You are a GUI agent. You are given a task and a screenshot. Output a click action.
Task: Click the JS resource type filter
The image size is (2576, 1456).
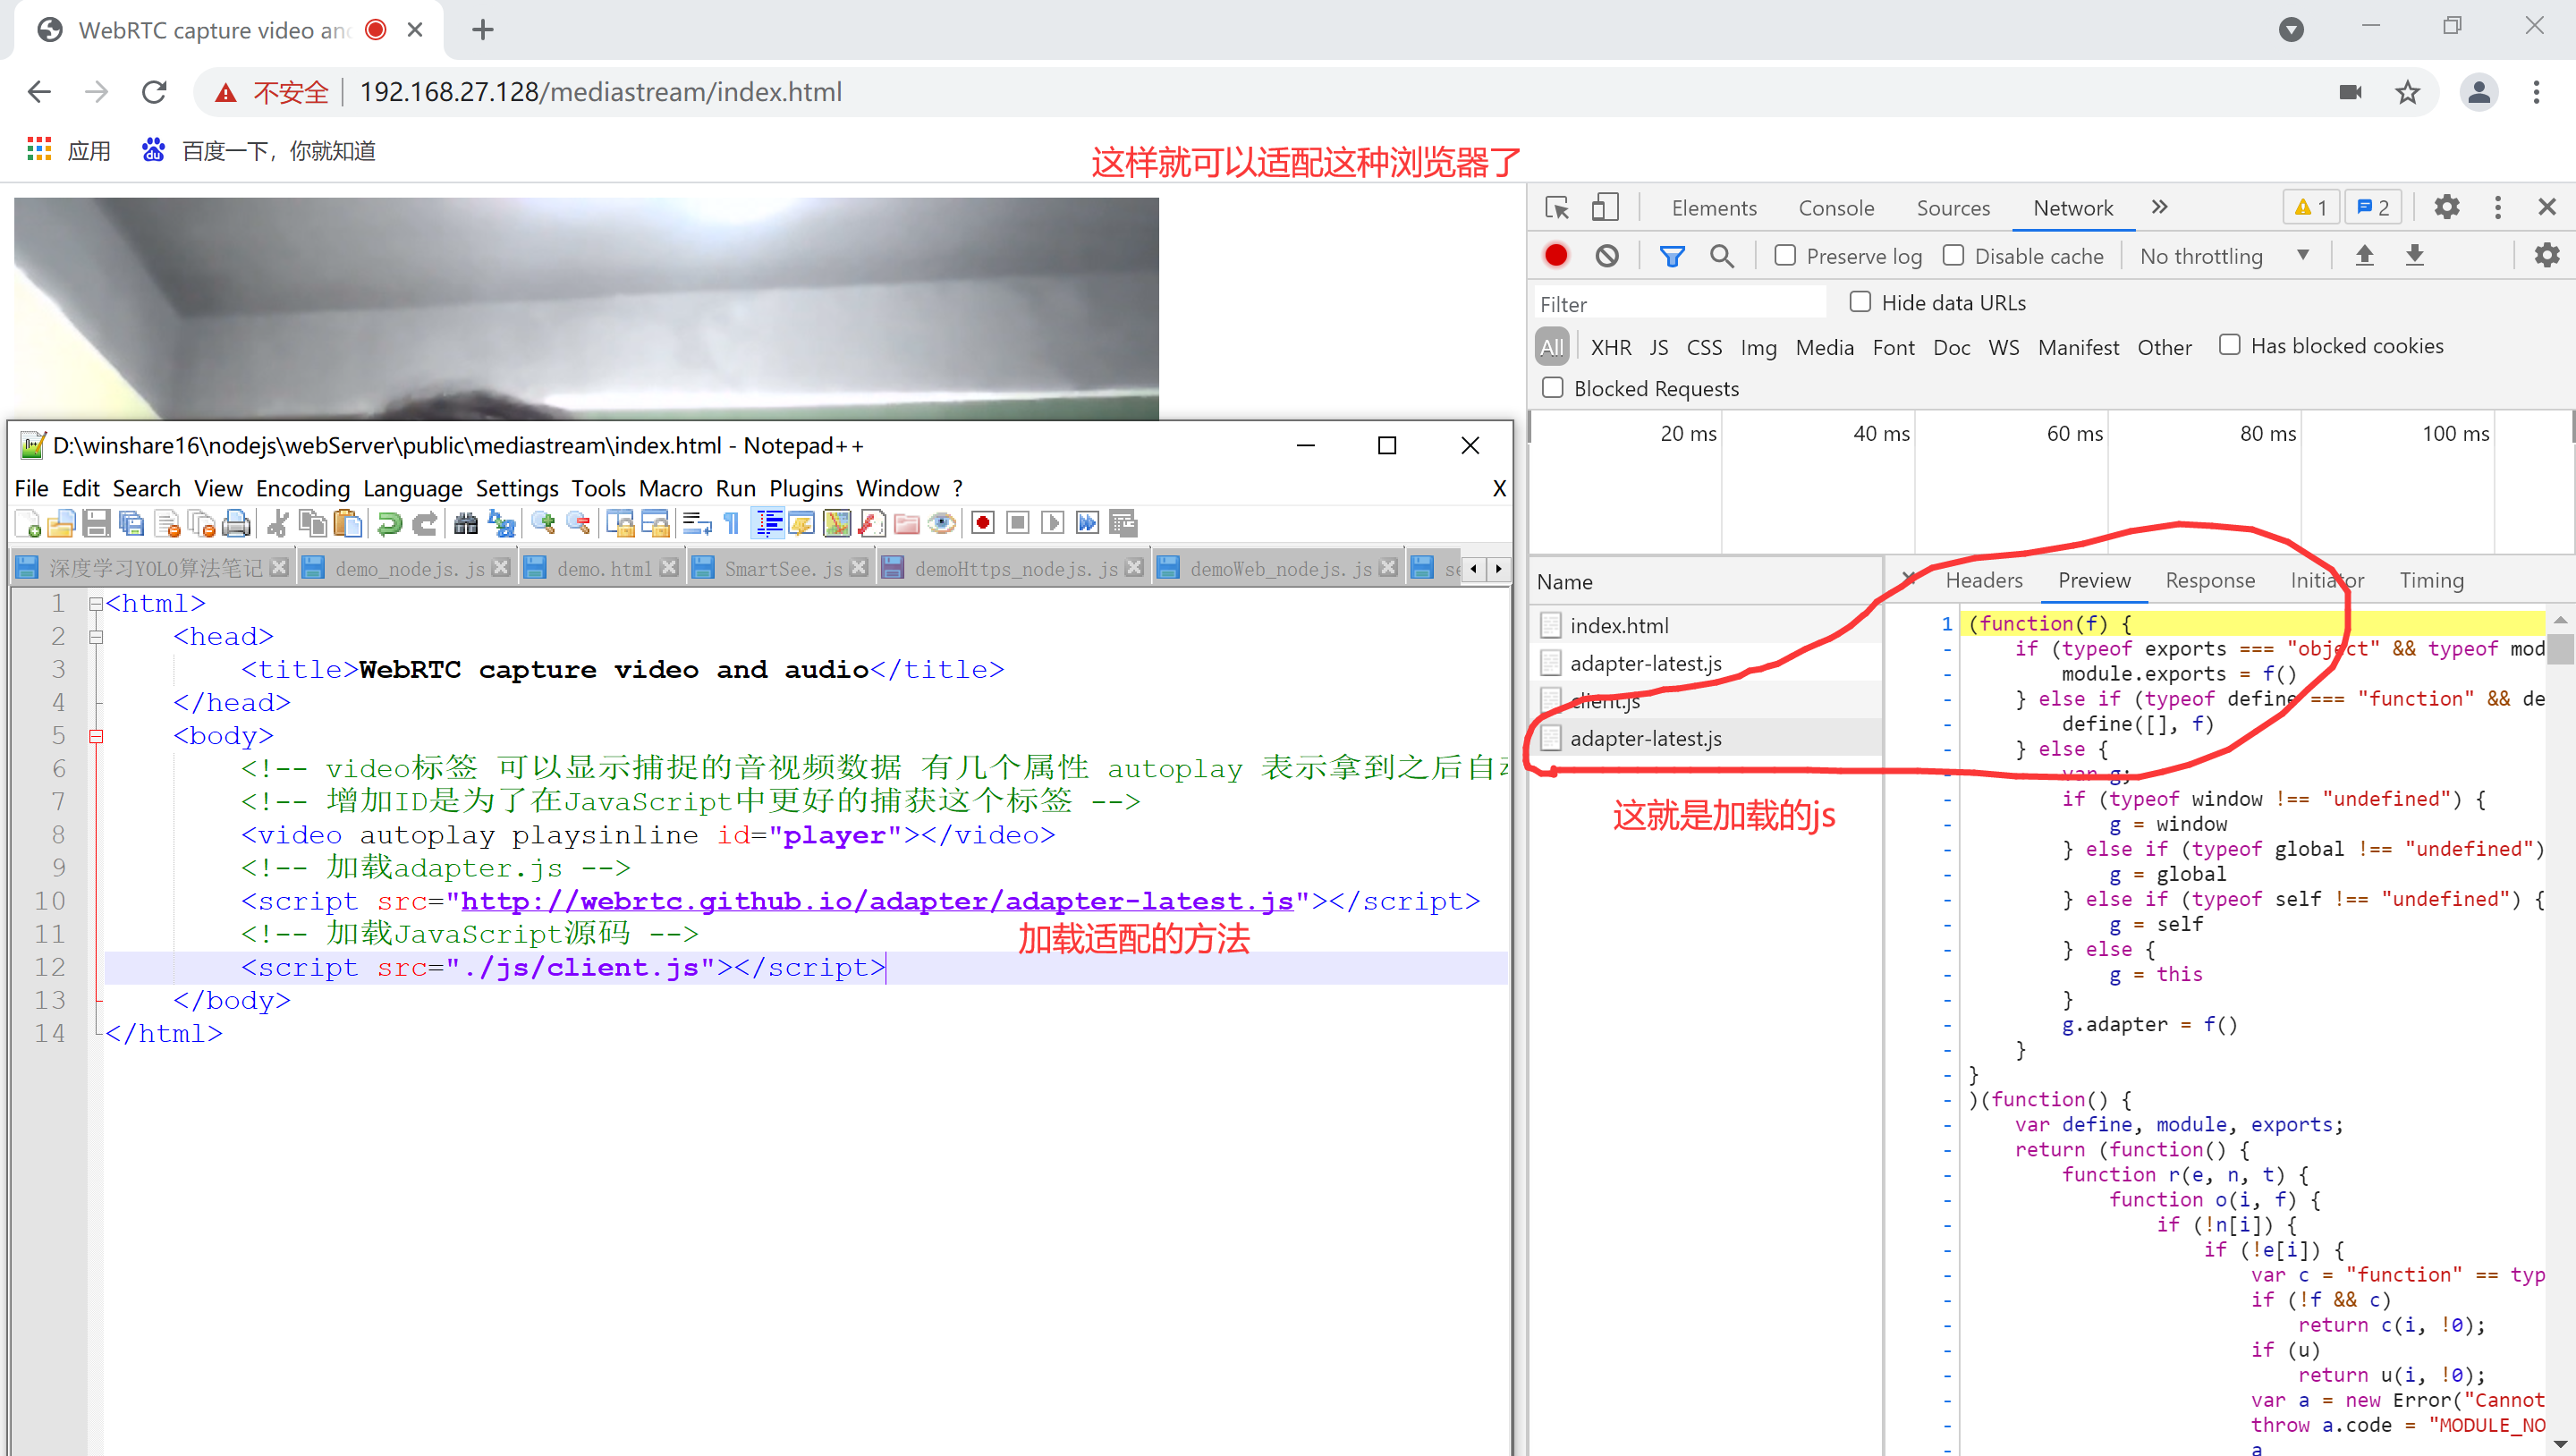coord(1658,347)
